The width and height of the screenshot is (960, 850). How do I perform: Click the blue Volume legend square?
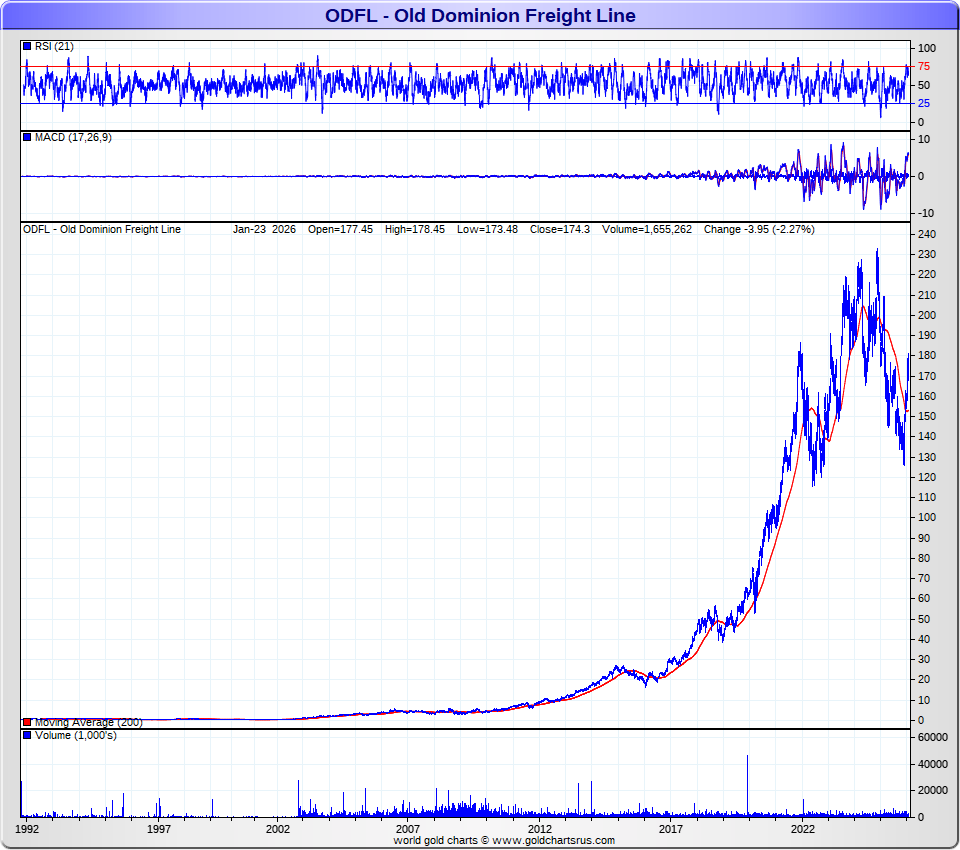[x=27, y=736]
